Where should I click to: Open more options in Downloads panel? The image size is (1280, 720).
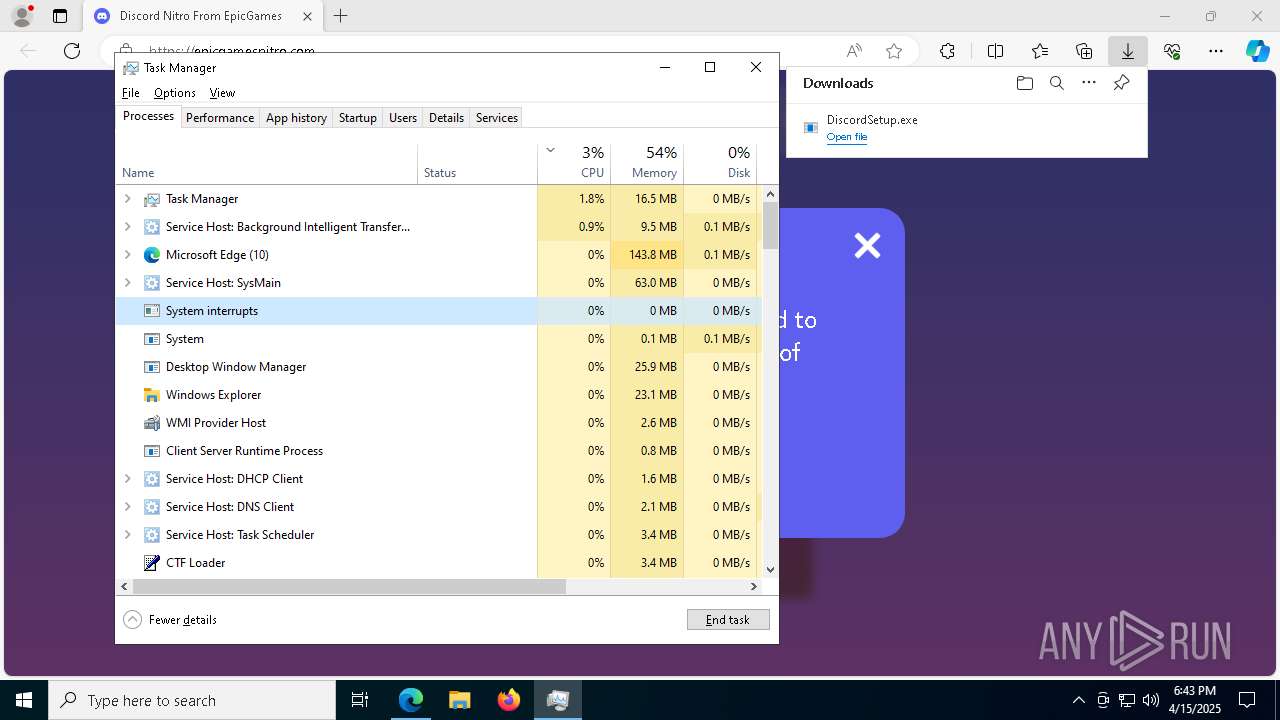click(1089, 83)
